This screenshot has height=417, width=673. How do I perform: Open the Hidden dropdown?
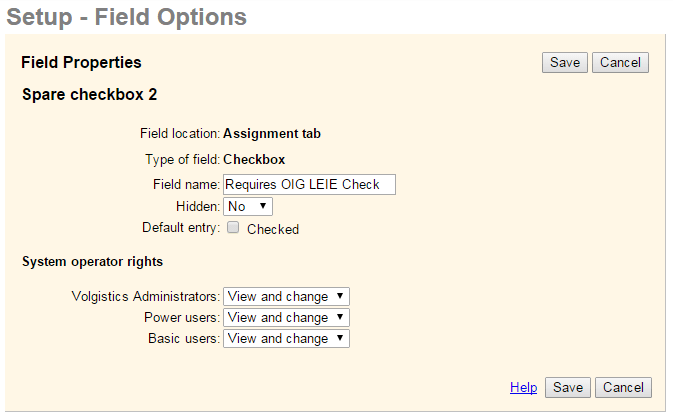point(248,206)
